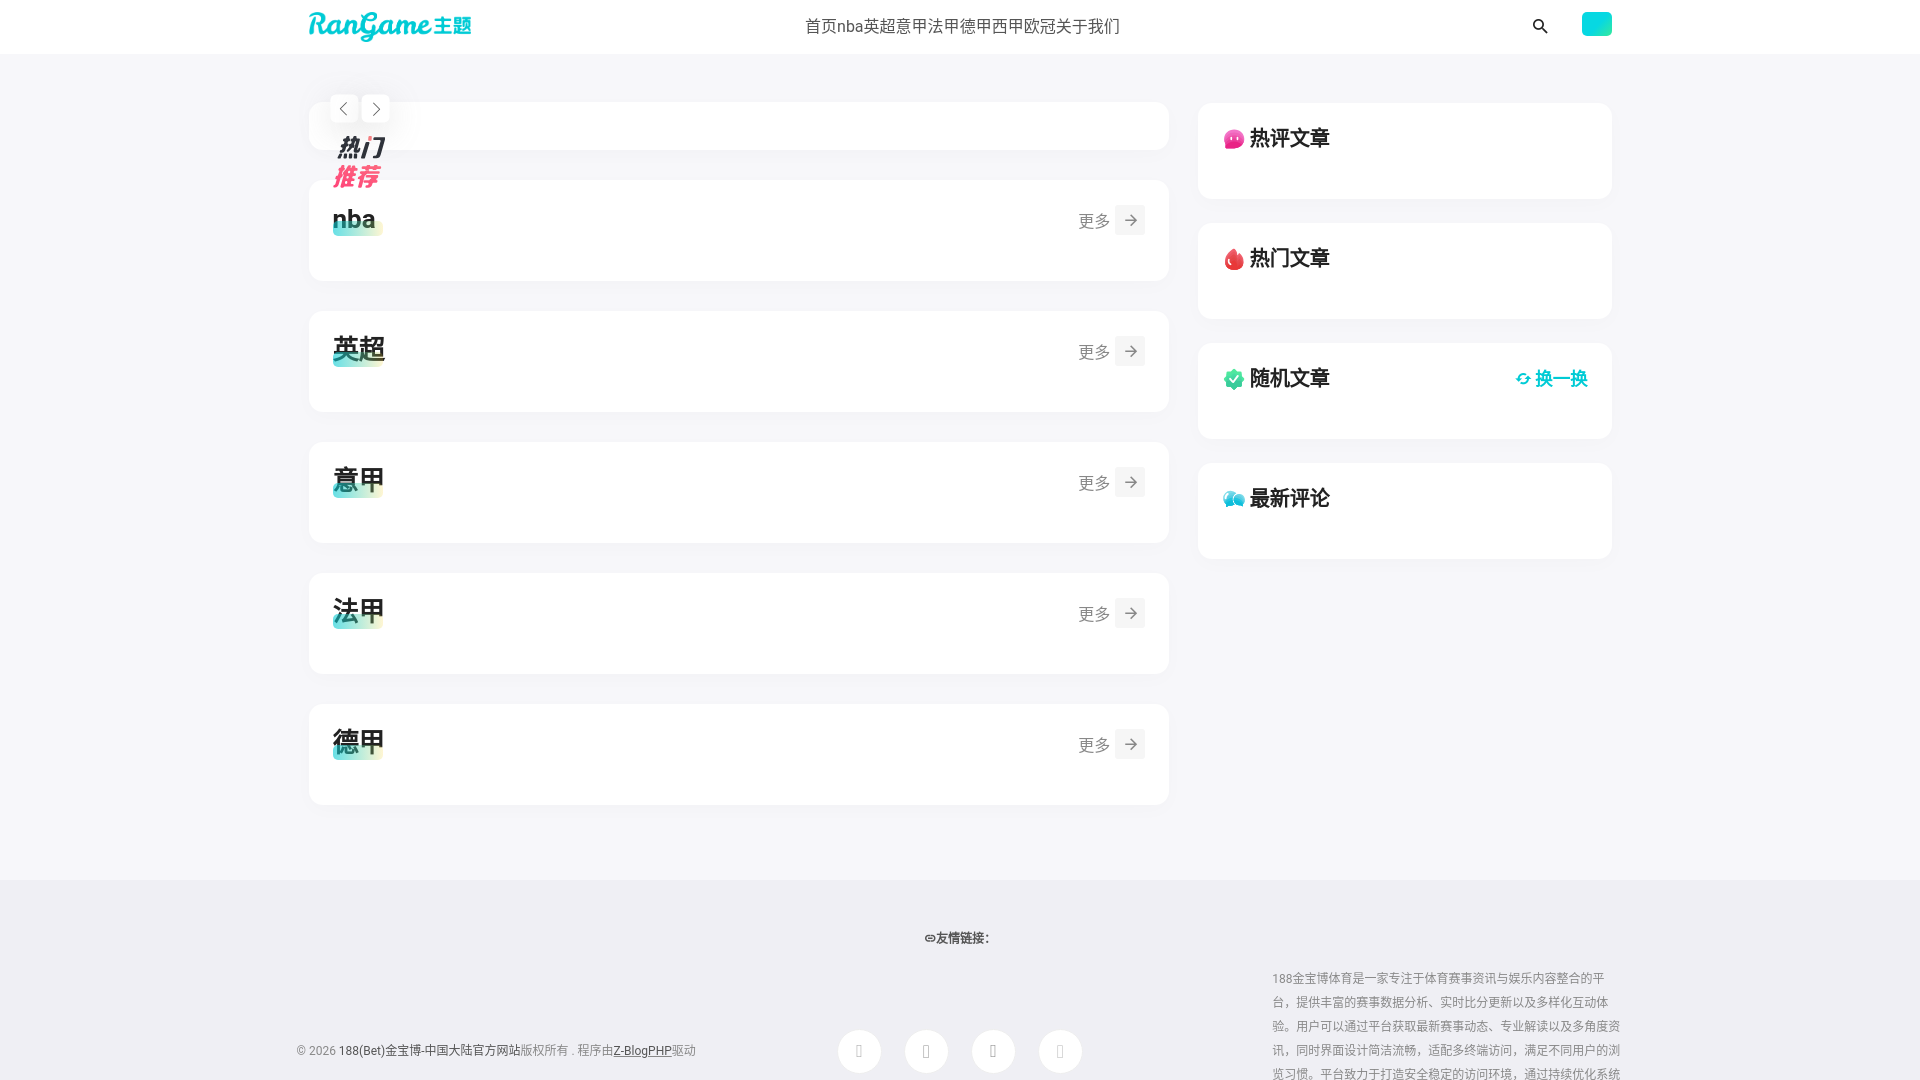1920x1080 pixels.
Task: Open the search magnifier icon in header
Action: click(1540, 27)
